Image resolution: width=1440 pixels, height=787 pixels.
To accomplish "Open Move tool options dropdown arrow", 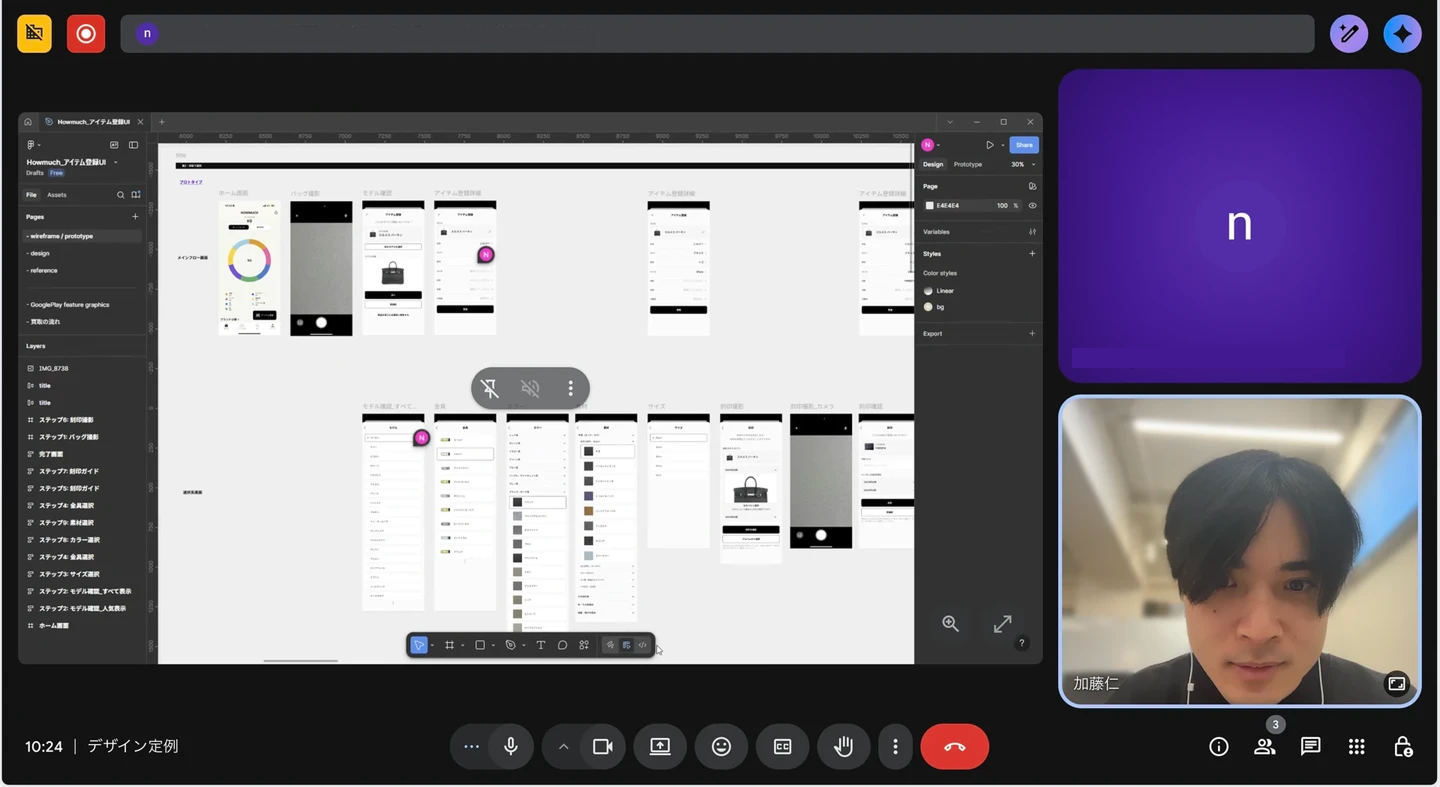I will coord(432,646).
